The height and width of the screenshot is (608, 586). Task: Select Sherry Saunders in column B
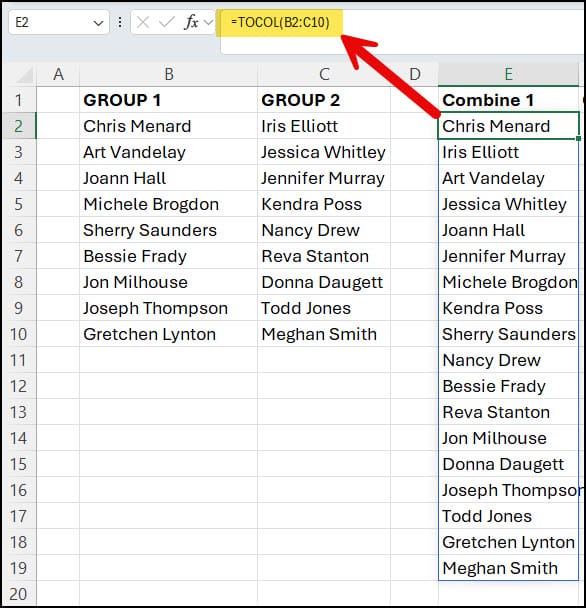(x=169, y=230)
